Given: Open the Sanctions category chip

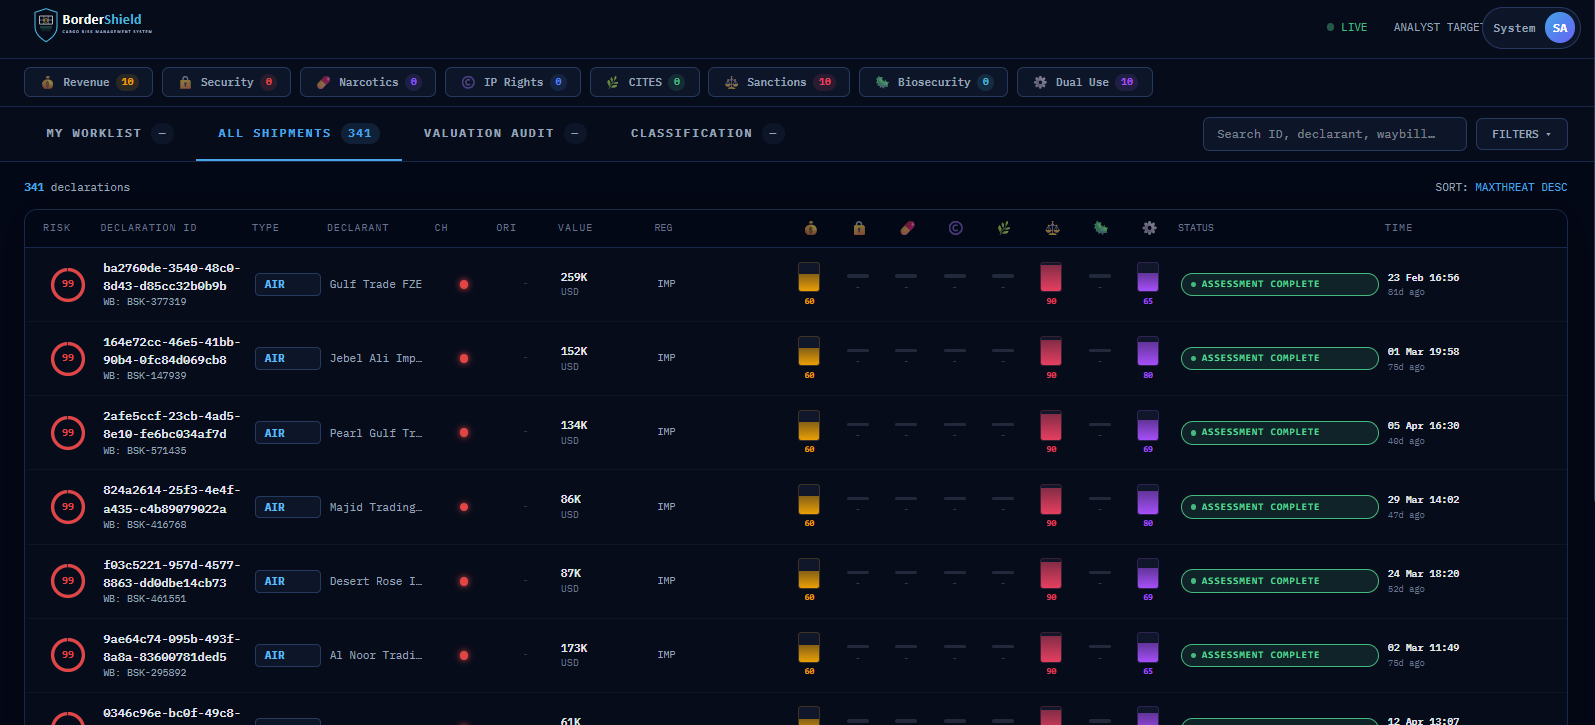Looking at the screenshot, I should (778, 82).
